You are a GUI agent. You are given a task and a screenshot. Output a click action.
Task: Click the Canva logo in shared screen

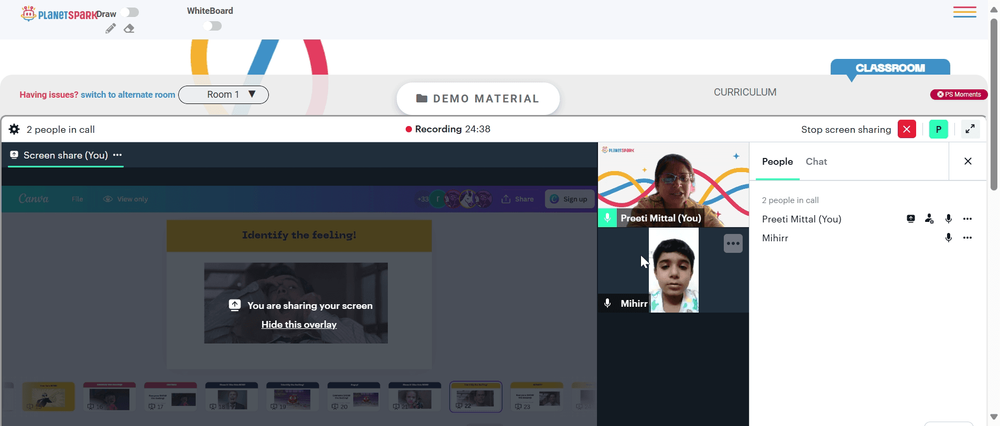(33, 199)
